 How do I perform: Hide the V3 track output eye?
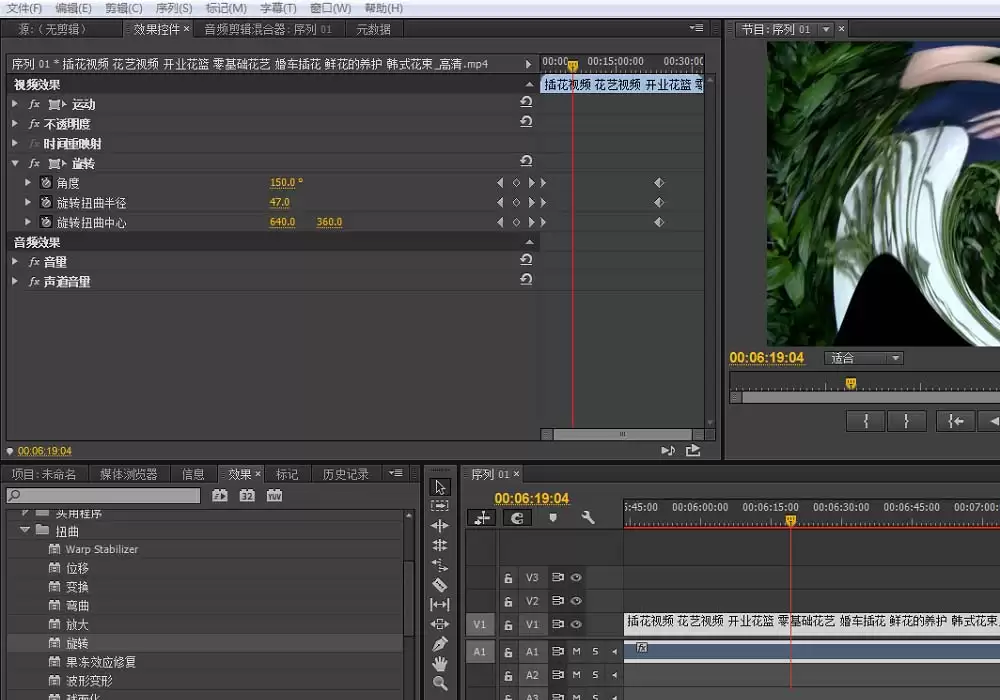[x=577, y=578]
